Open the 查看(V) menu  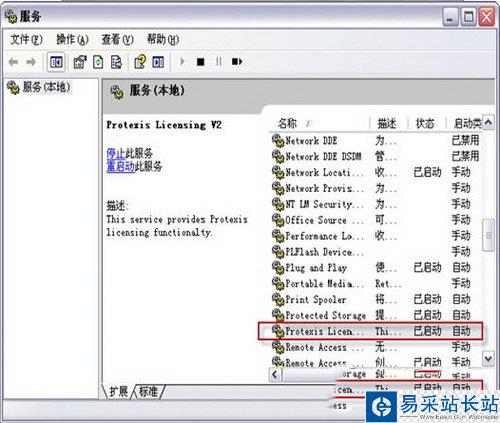[x=117, y=39]
